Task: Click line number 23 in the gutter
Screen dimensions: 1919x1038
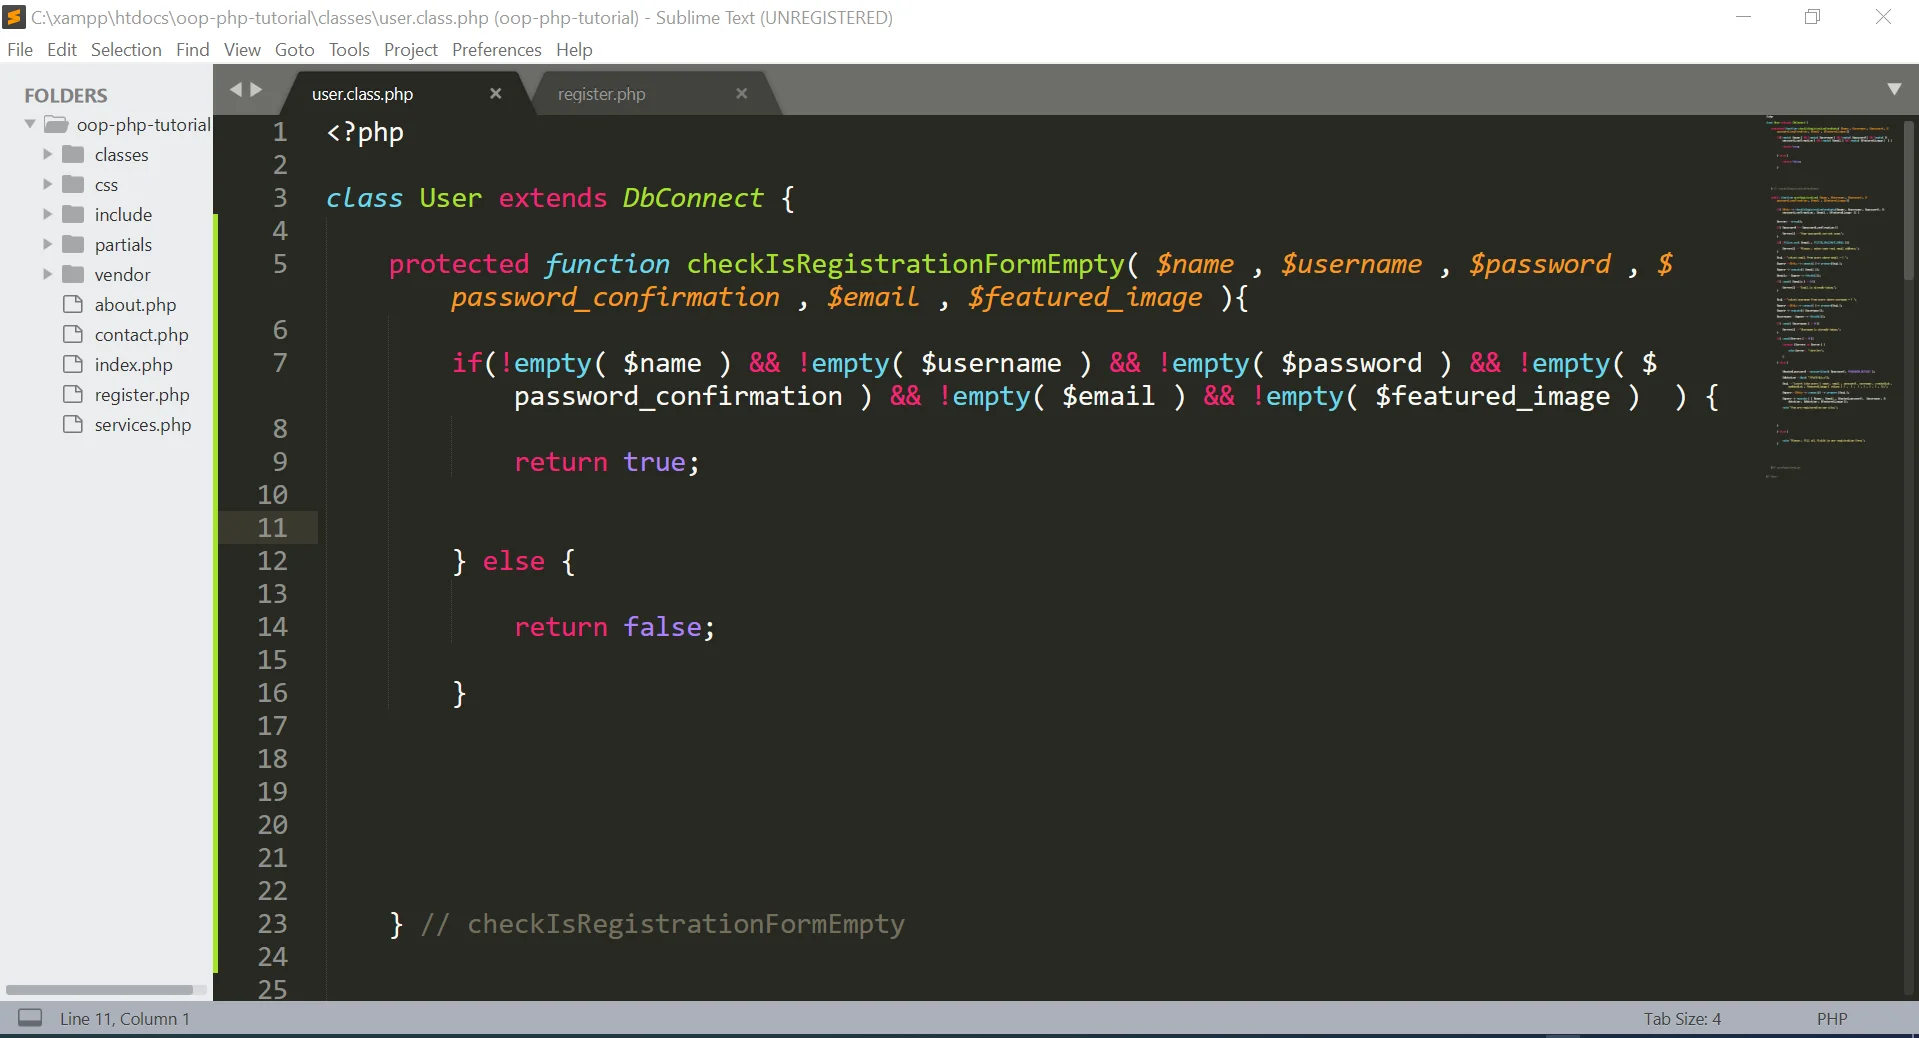Action: click(x=272, y=924)
